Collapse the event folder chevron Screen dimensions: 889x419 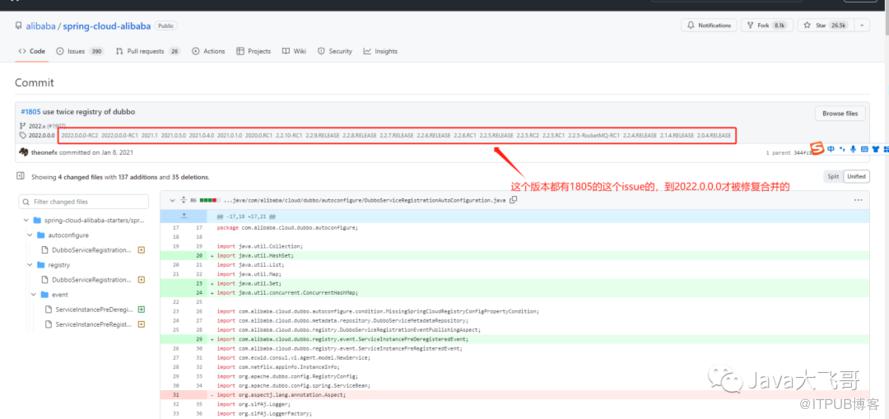33,295
